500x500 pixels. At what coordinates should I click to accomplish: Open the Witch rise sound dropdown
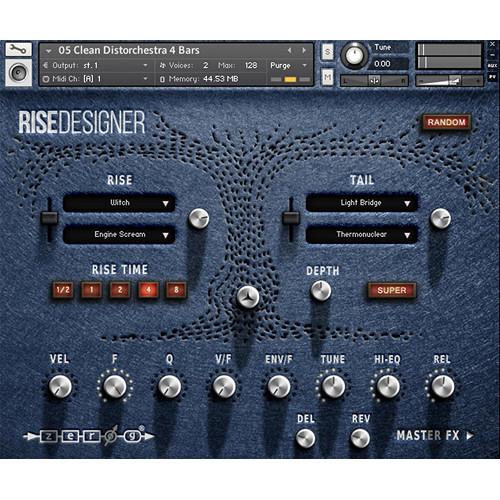click(119, 203)
